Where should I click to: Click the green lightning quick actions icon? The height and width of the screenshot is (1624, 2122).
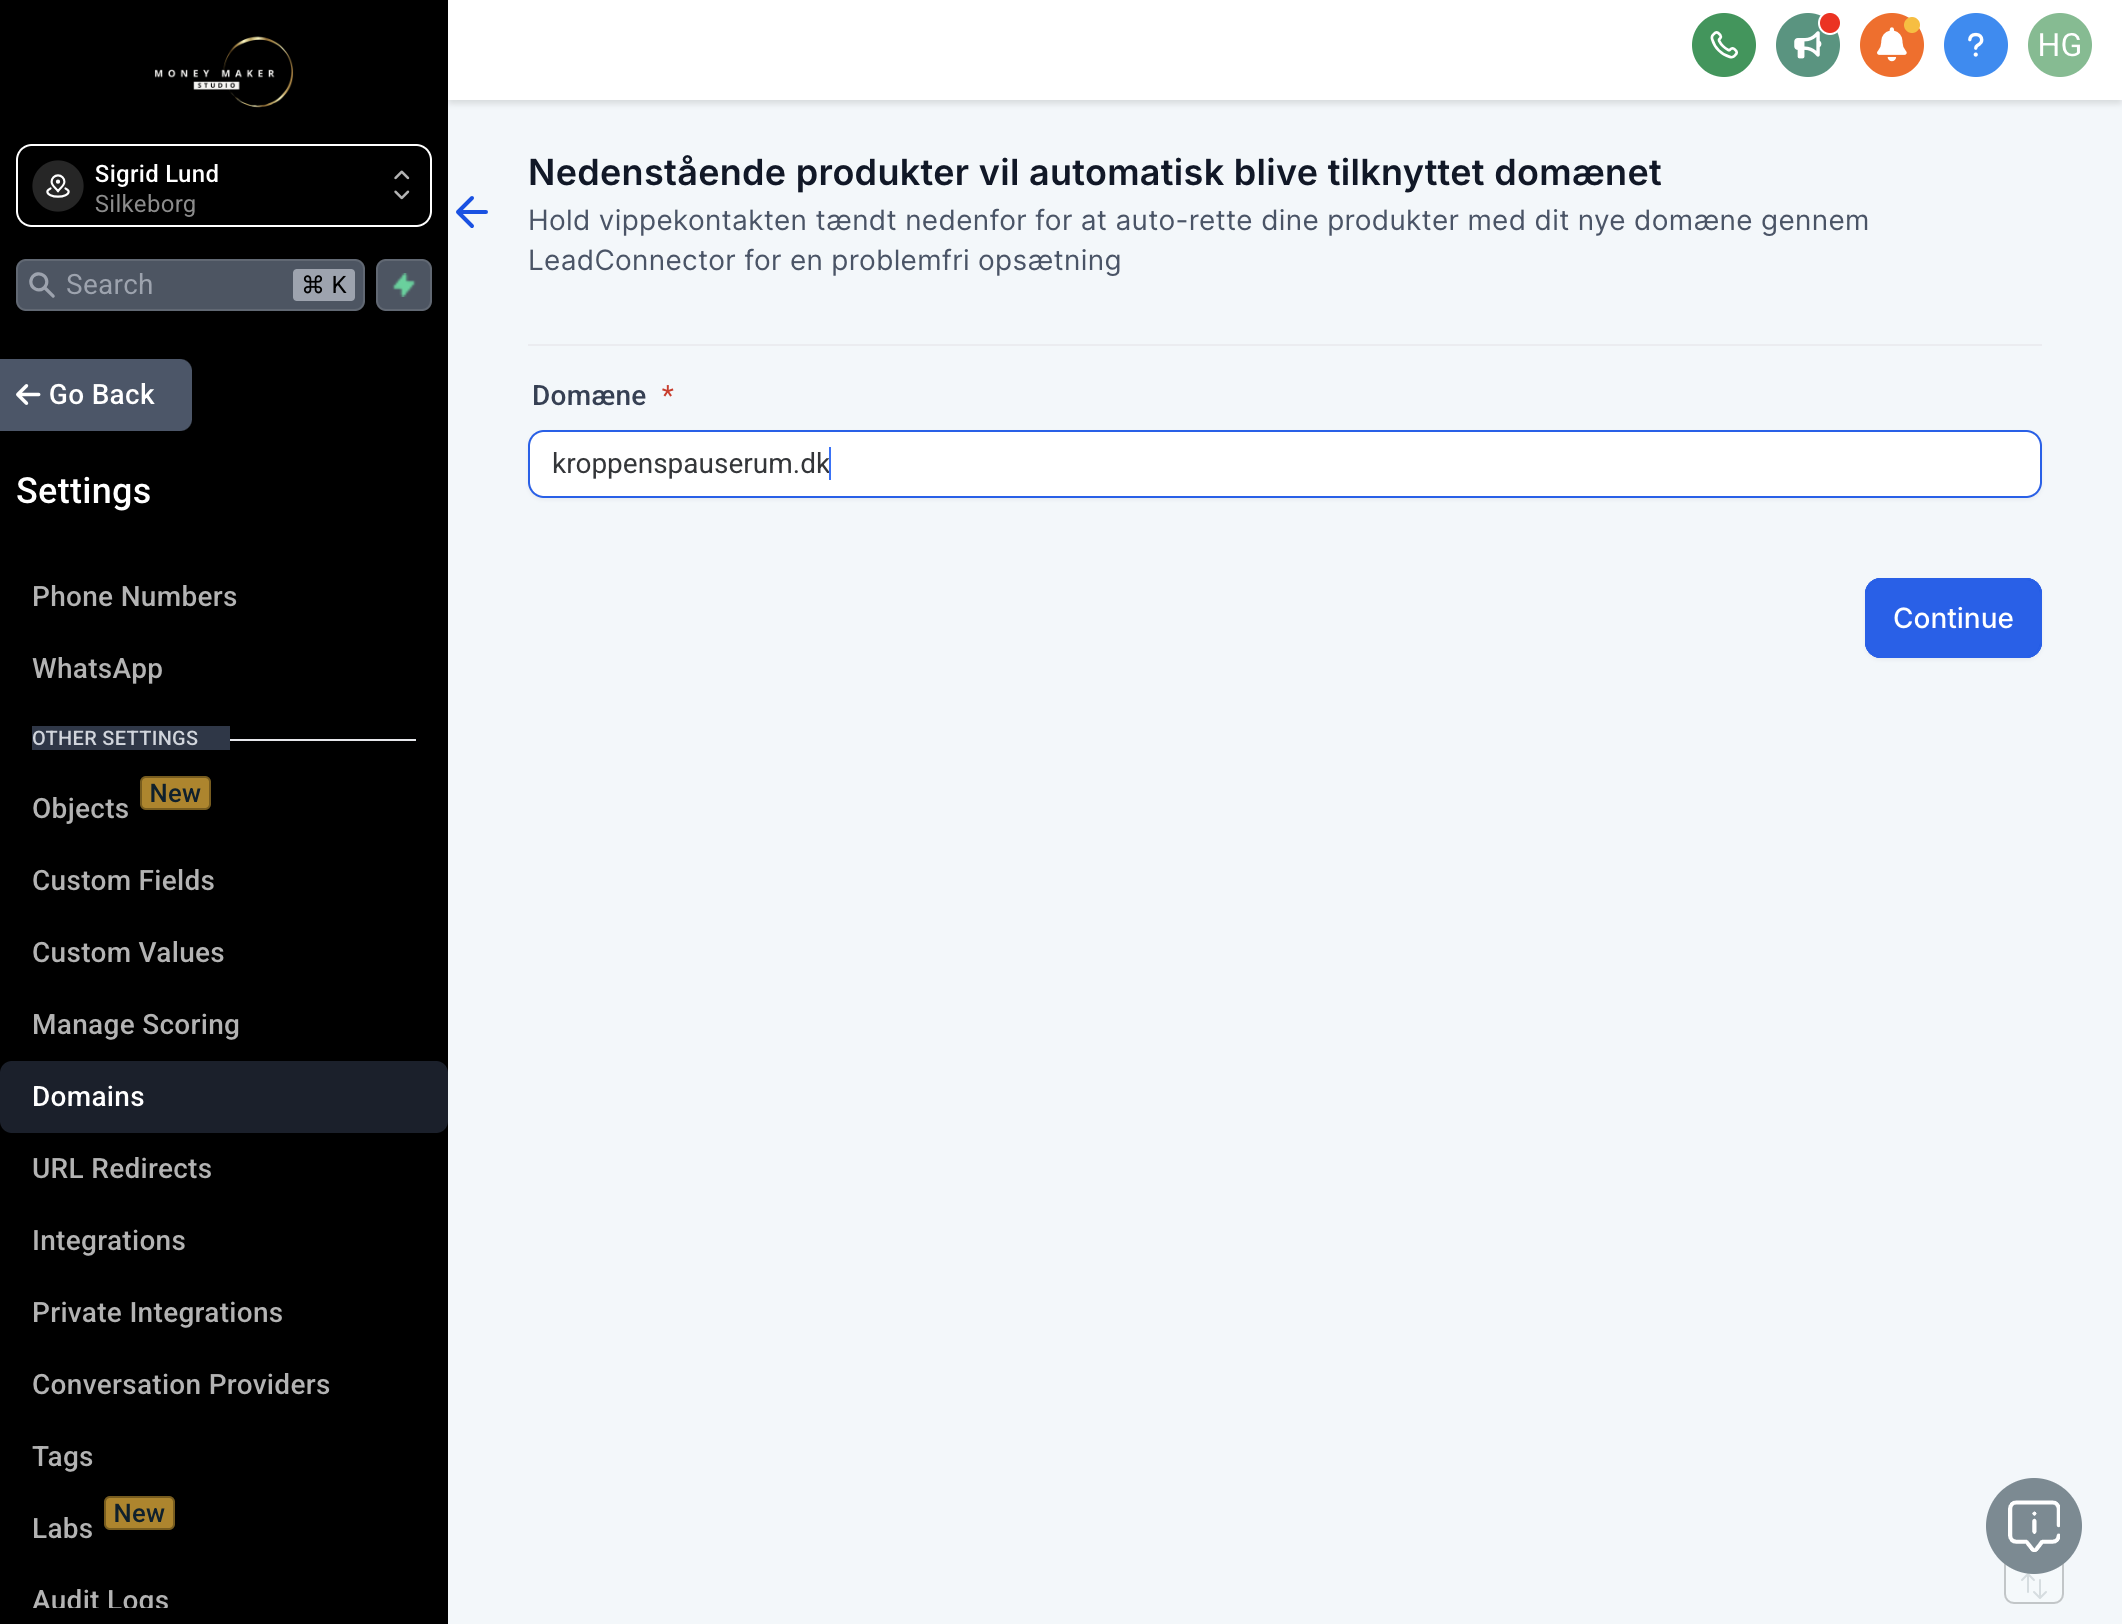click(x=404, y=285)
